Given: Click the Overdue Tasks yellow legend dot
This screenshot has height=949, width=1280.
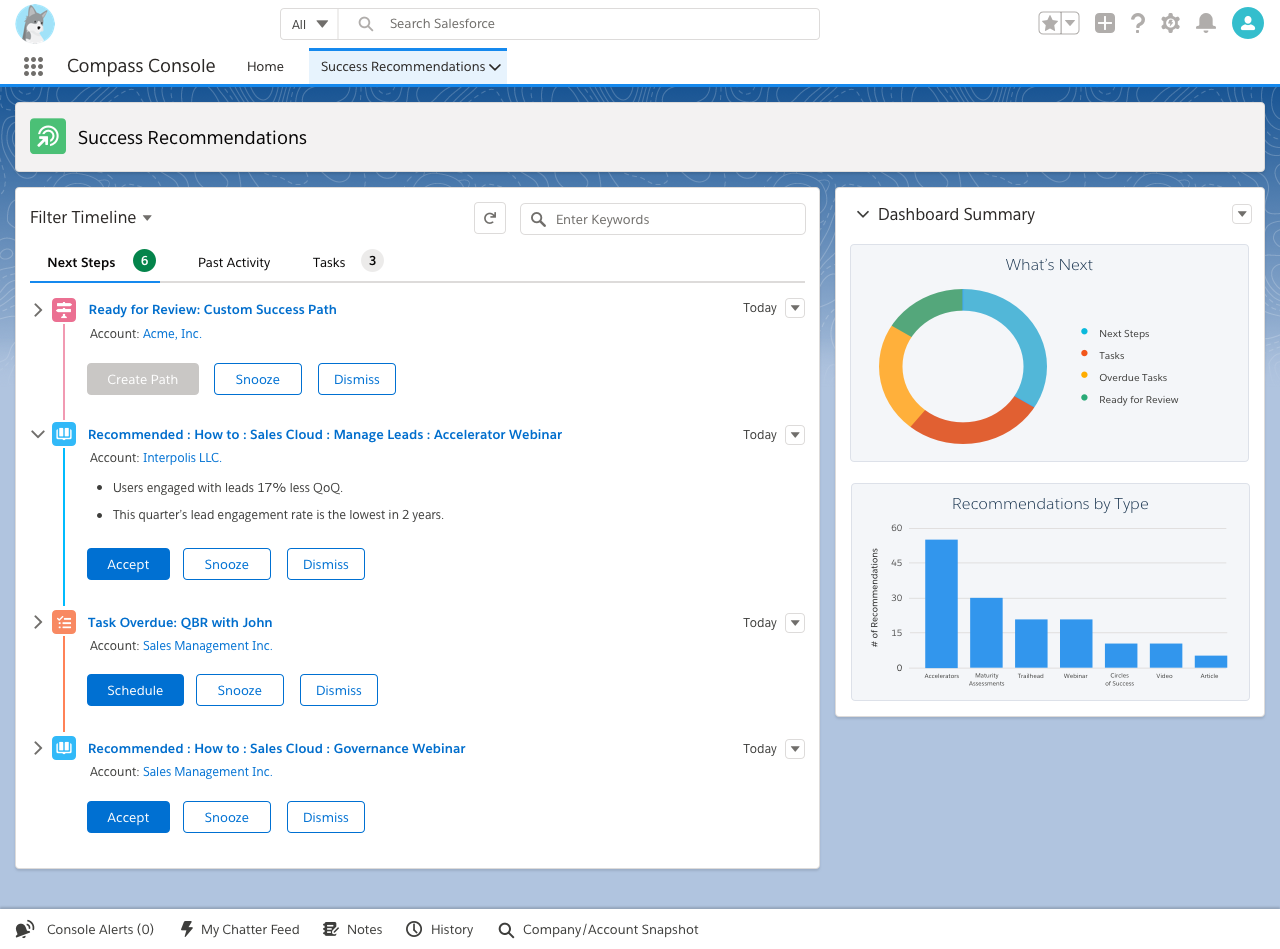Looking at the screenshot, I should pos(1084,376).
